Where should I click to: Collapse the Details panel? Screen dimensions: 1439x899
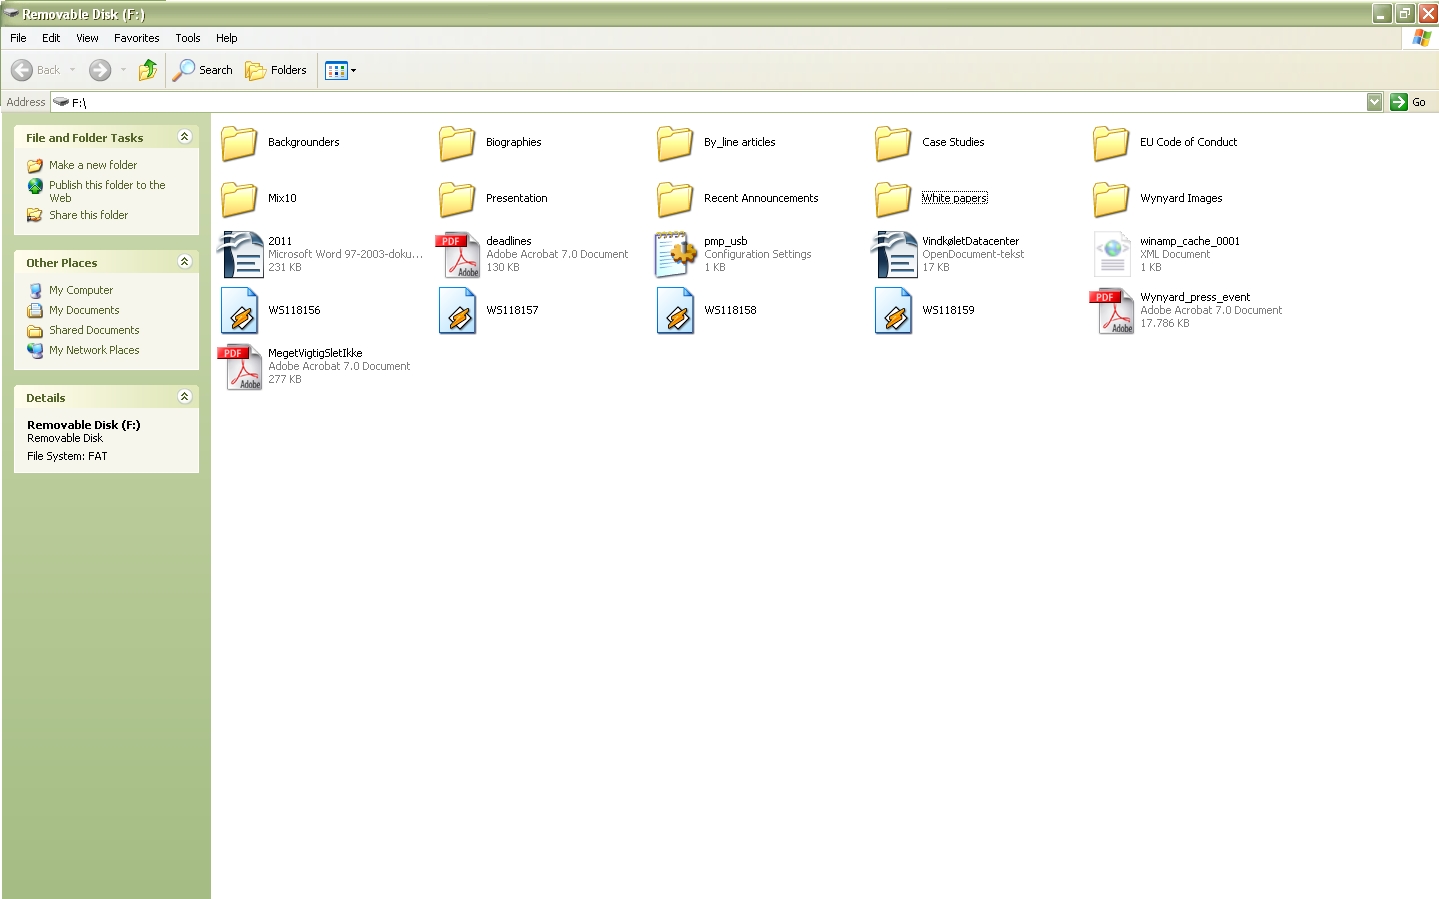tap(184, 397)
